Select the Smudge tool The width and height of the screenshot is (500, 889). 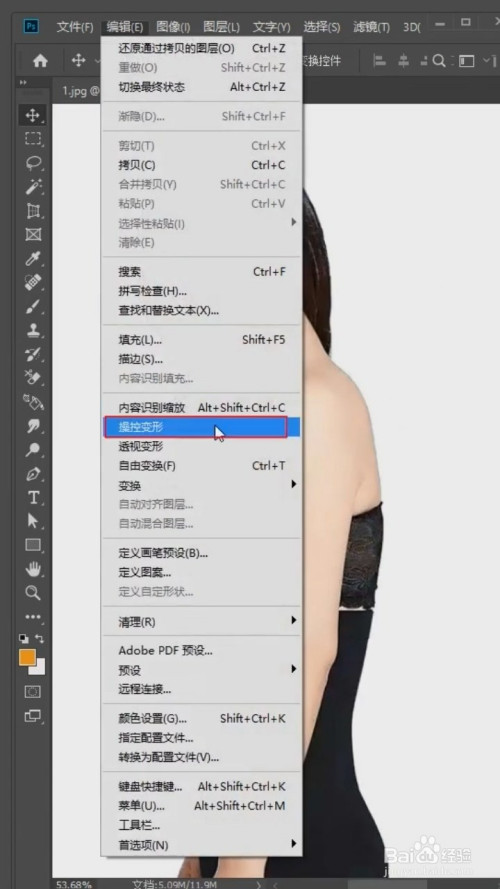(33, 426)
